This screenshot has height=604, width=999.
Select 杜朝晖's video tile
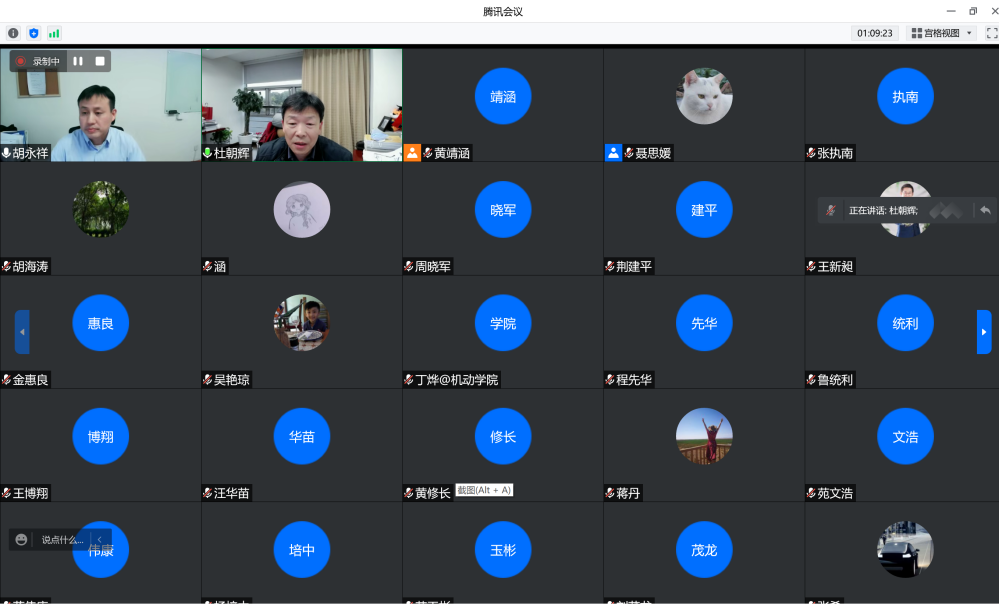(x=301, y=105)
